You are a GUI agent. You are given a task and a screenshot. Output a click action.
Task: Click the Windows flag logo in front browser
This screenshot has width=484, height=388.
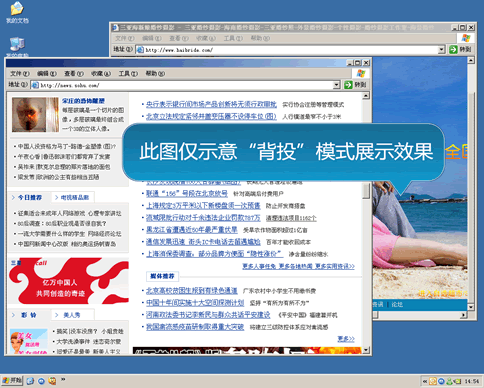(x=361, y=73)
